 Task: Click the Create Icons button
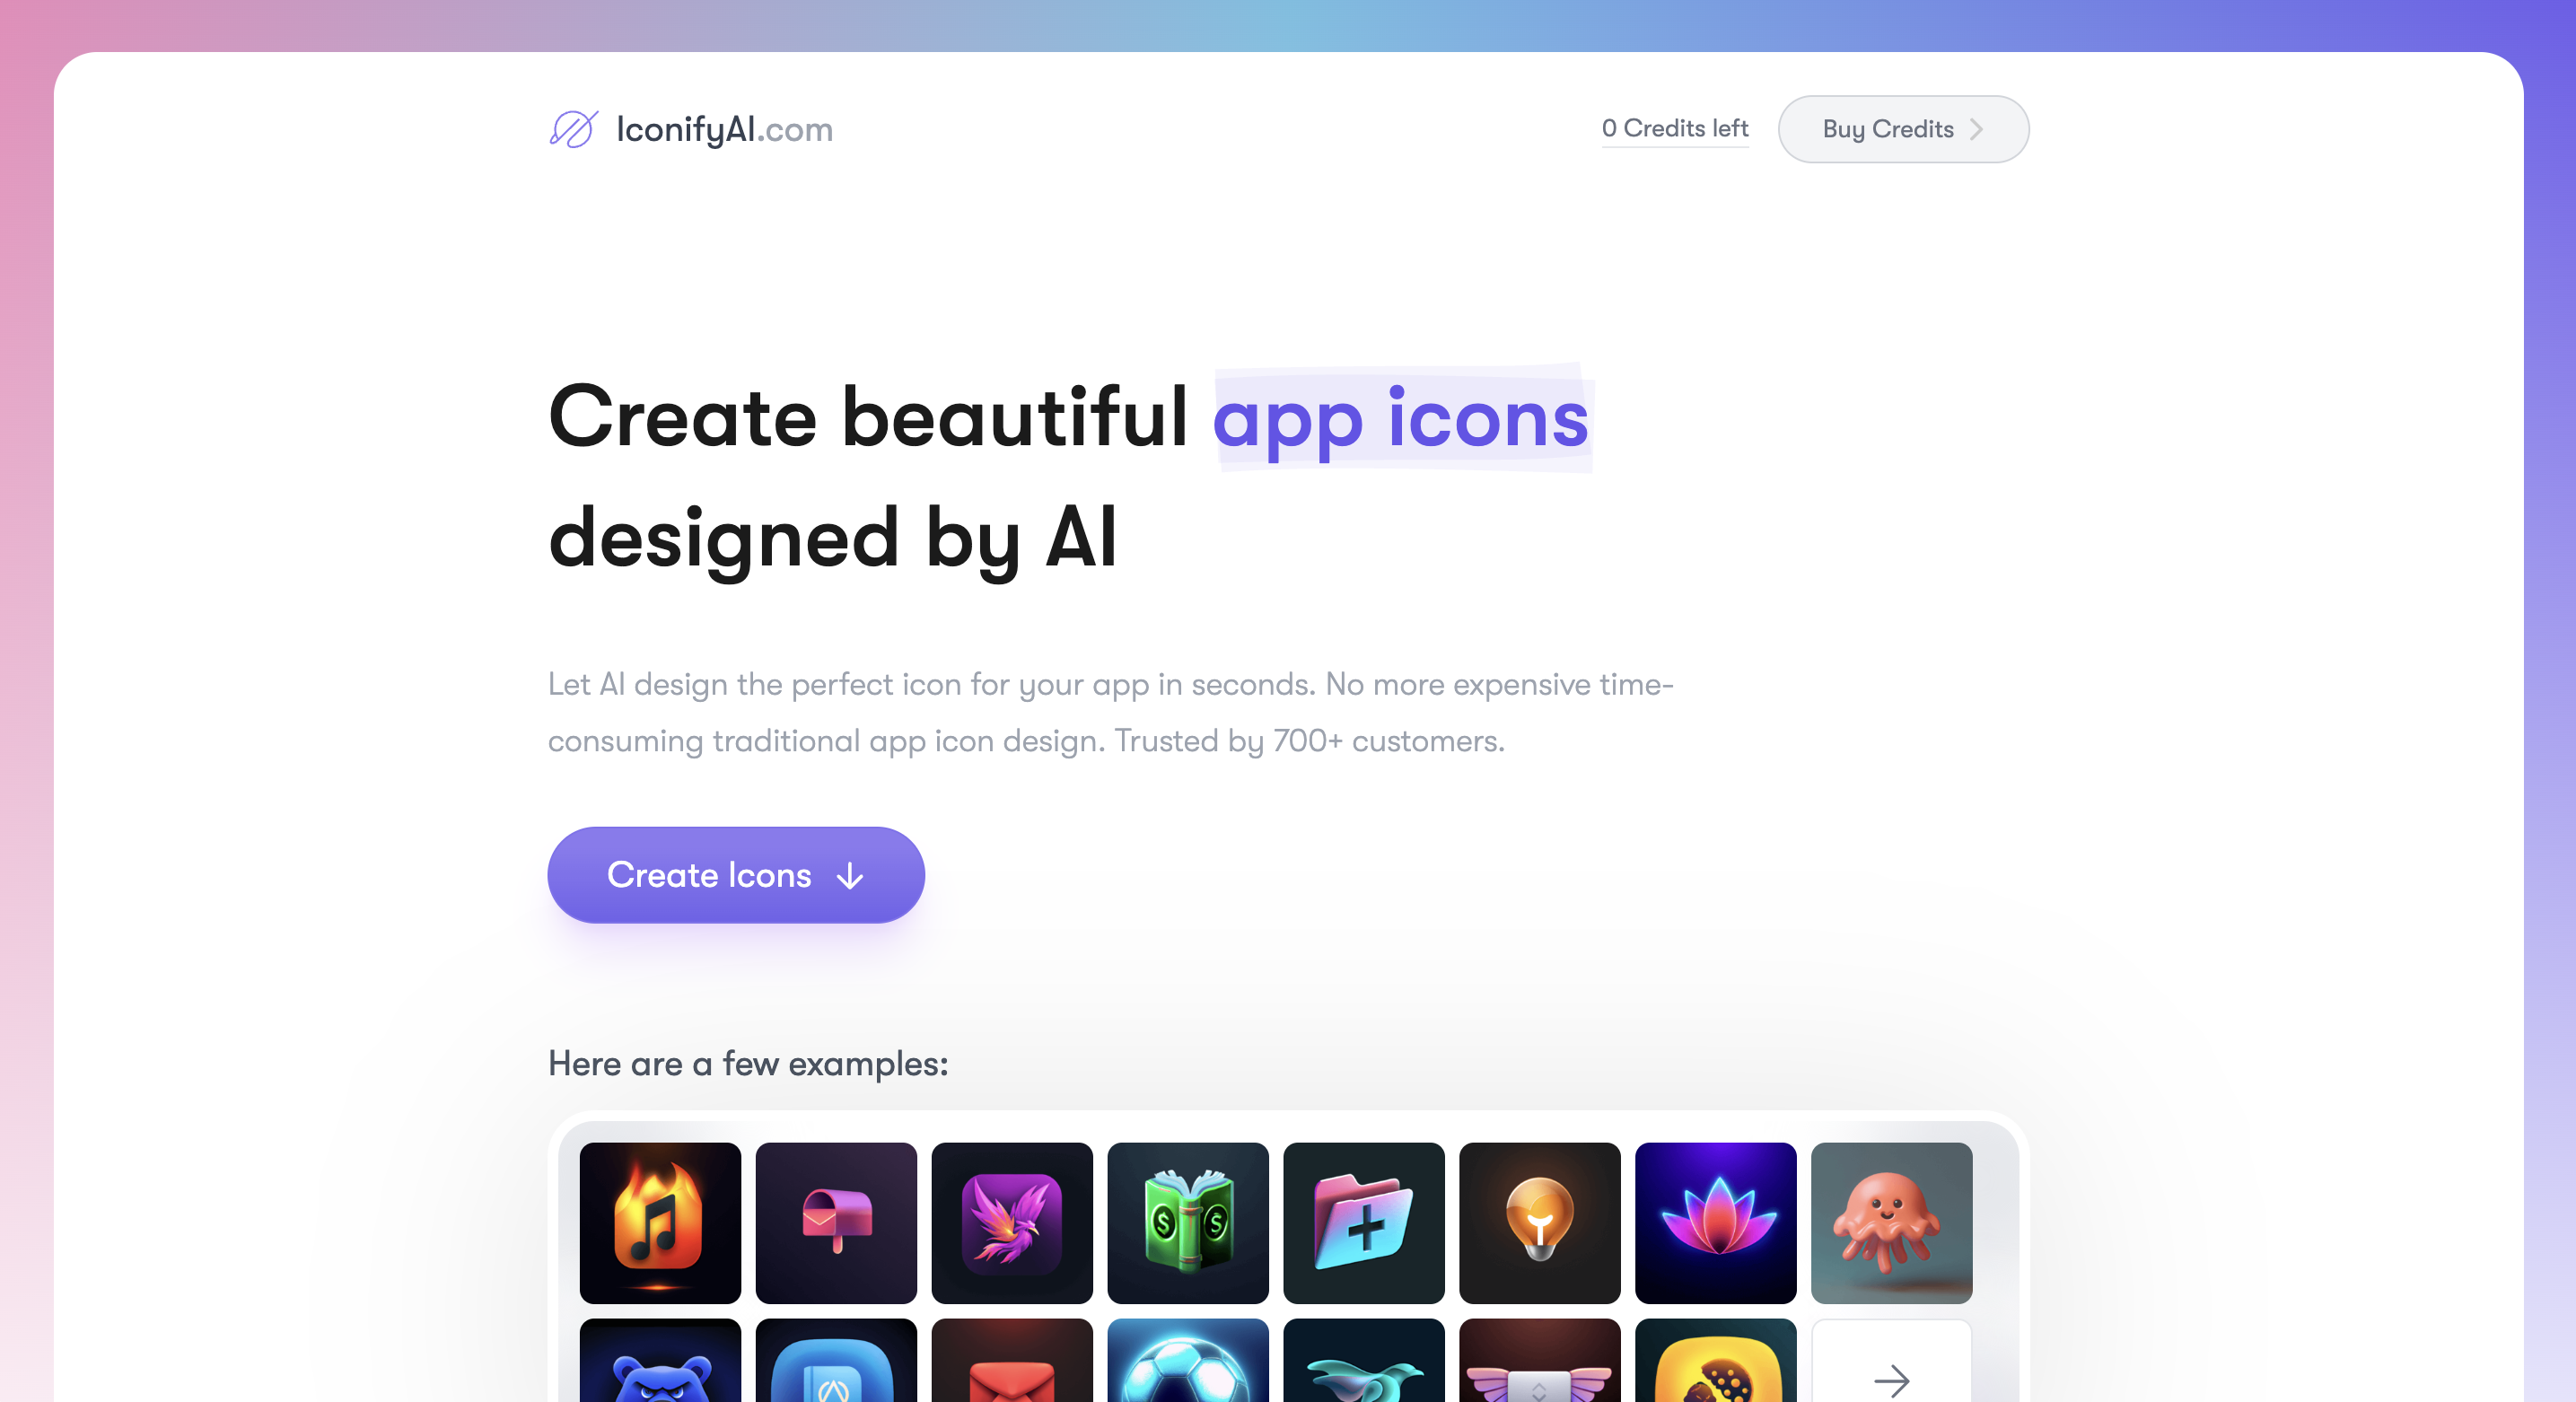tap(735, 873)
